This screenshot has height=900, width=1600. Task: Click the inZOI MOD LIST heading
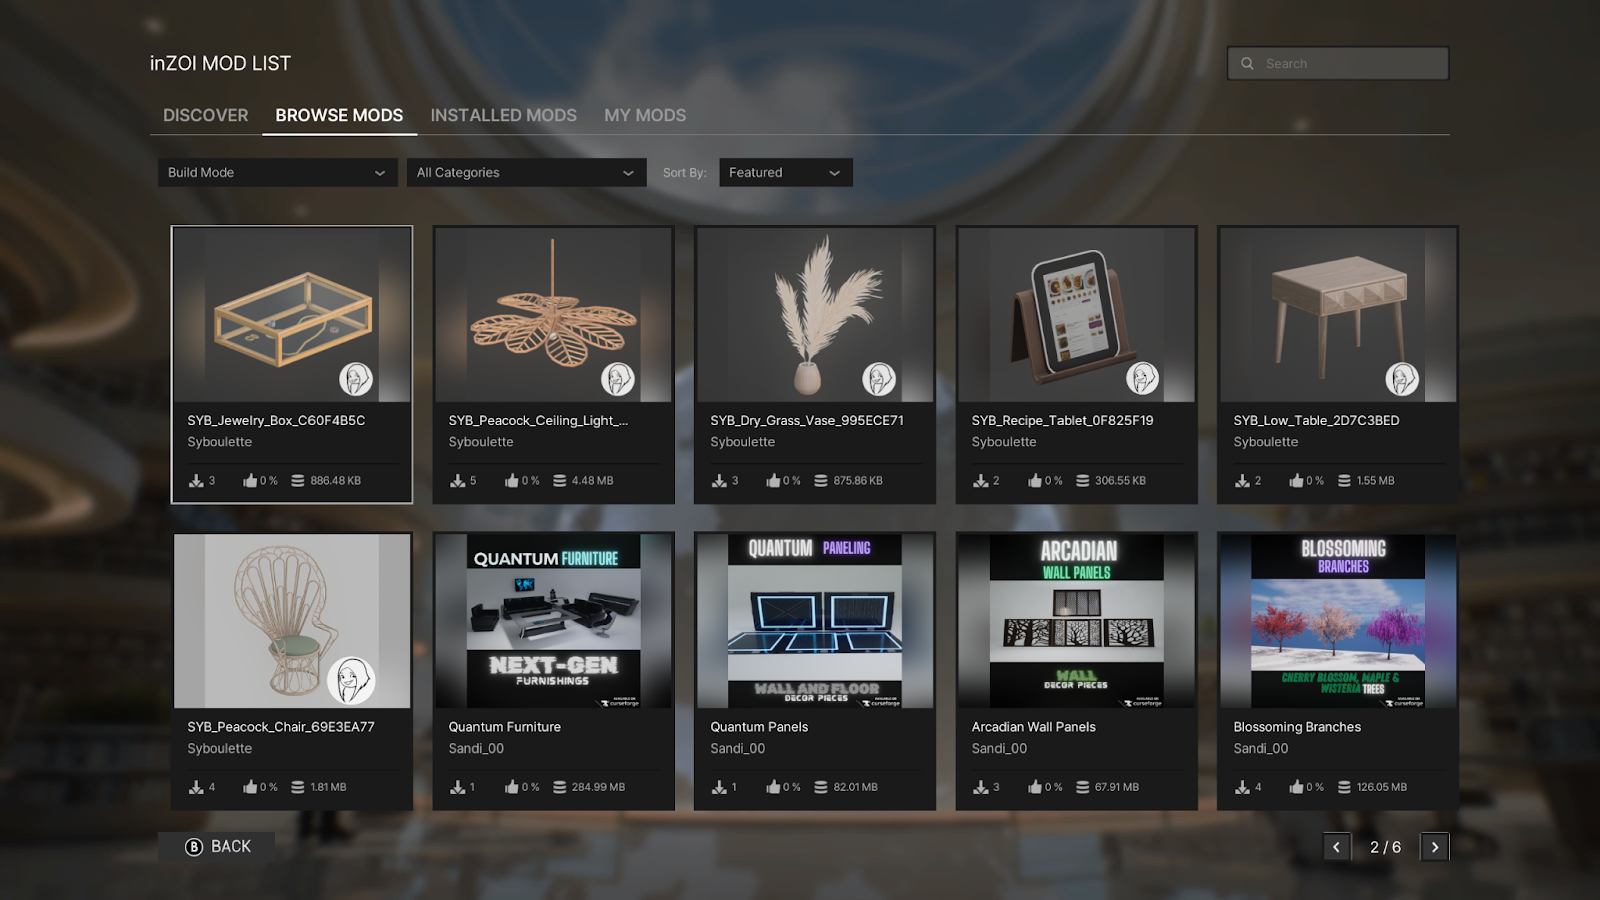pos(220,63)
